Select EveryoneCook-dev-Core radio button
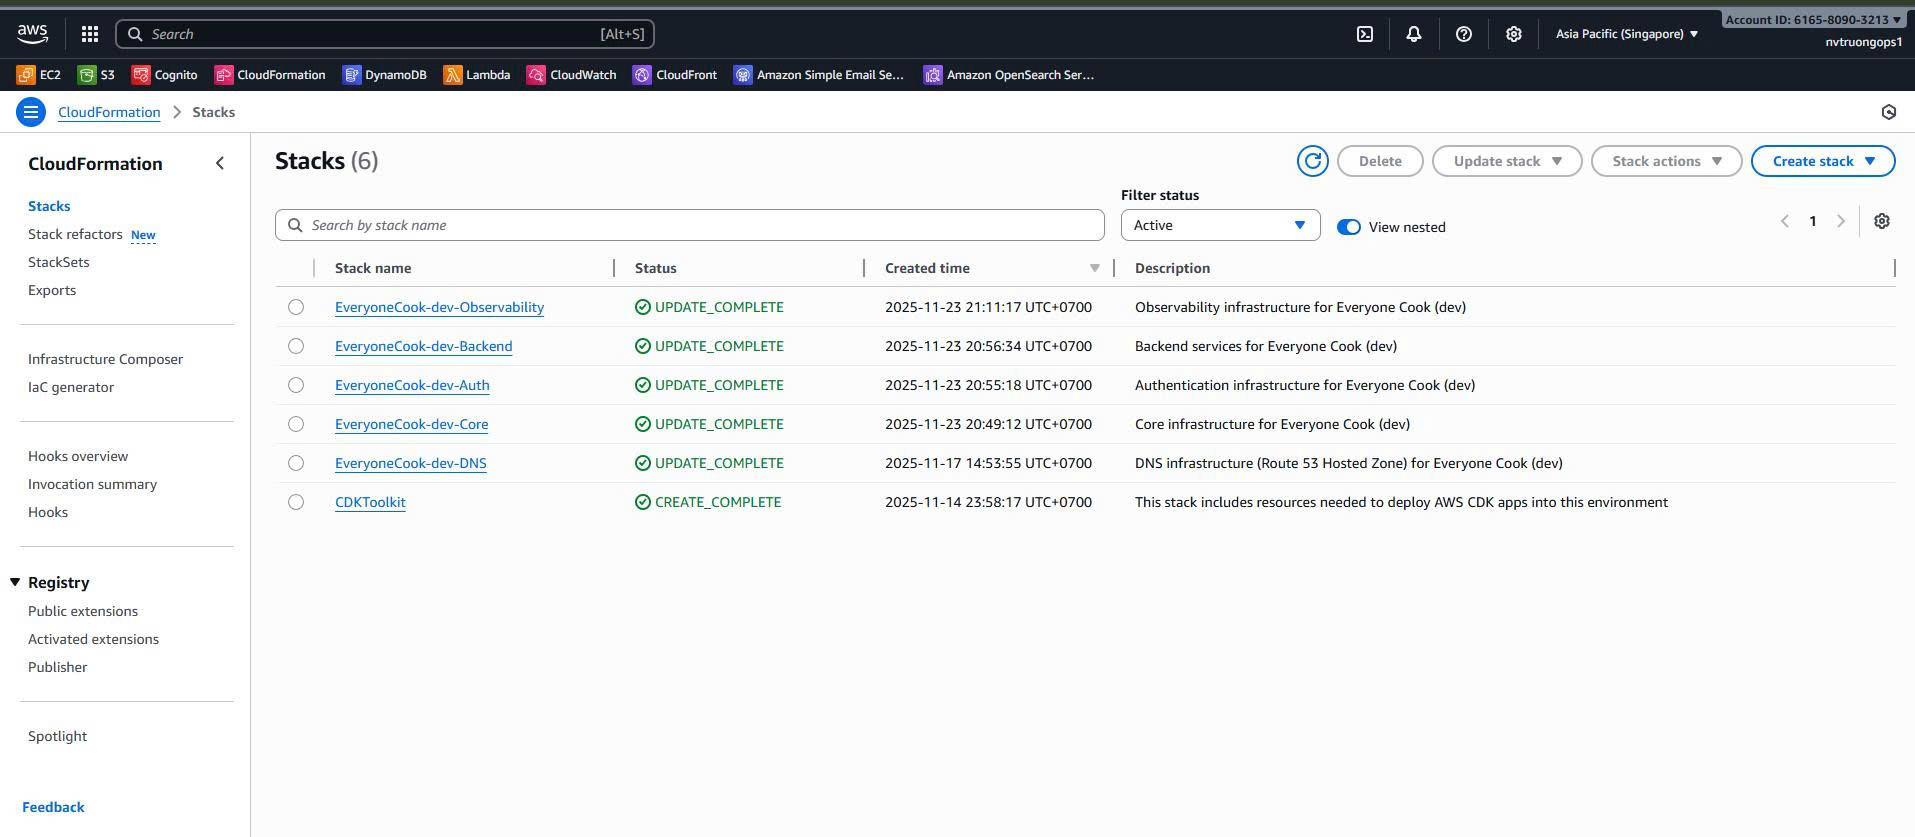This screenshot has height=837, width=1915. pyautogui.click(x=296, y=424)
